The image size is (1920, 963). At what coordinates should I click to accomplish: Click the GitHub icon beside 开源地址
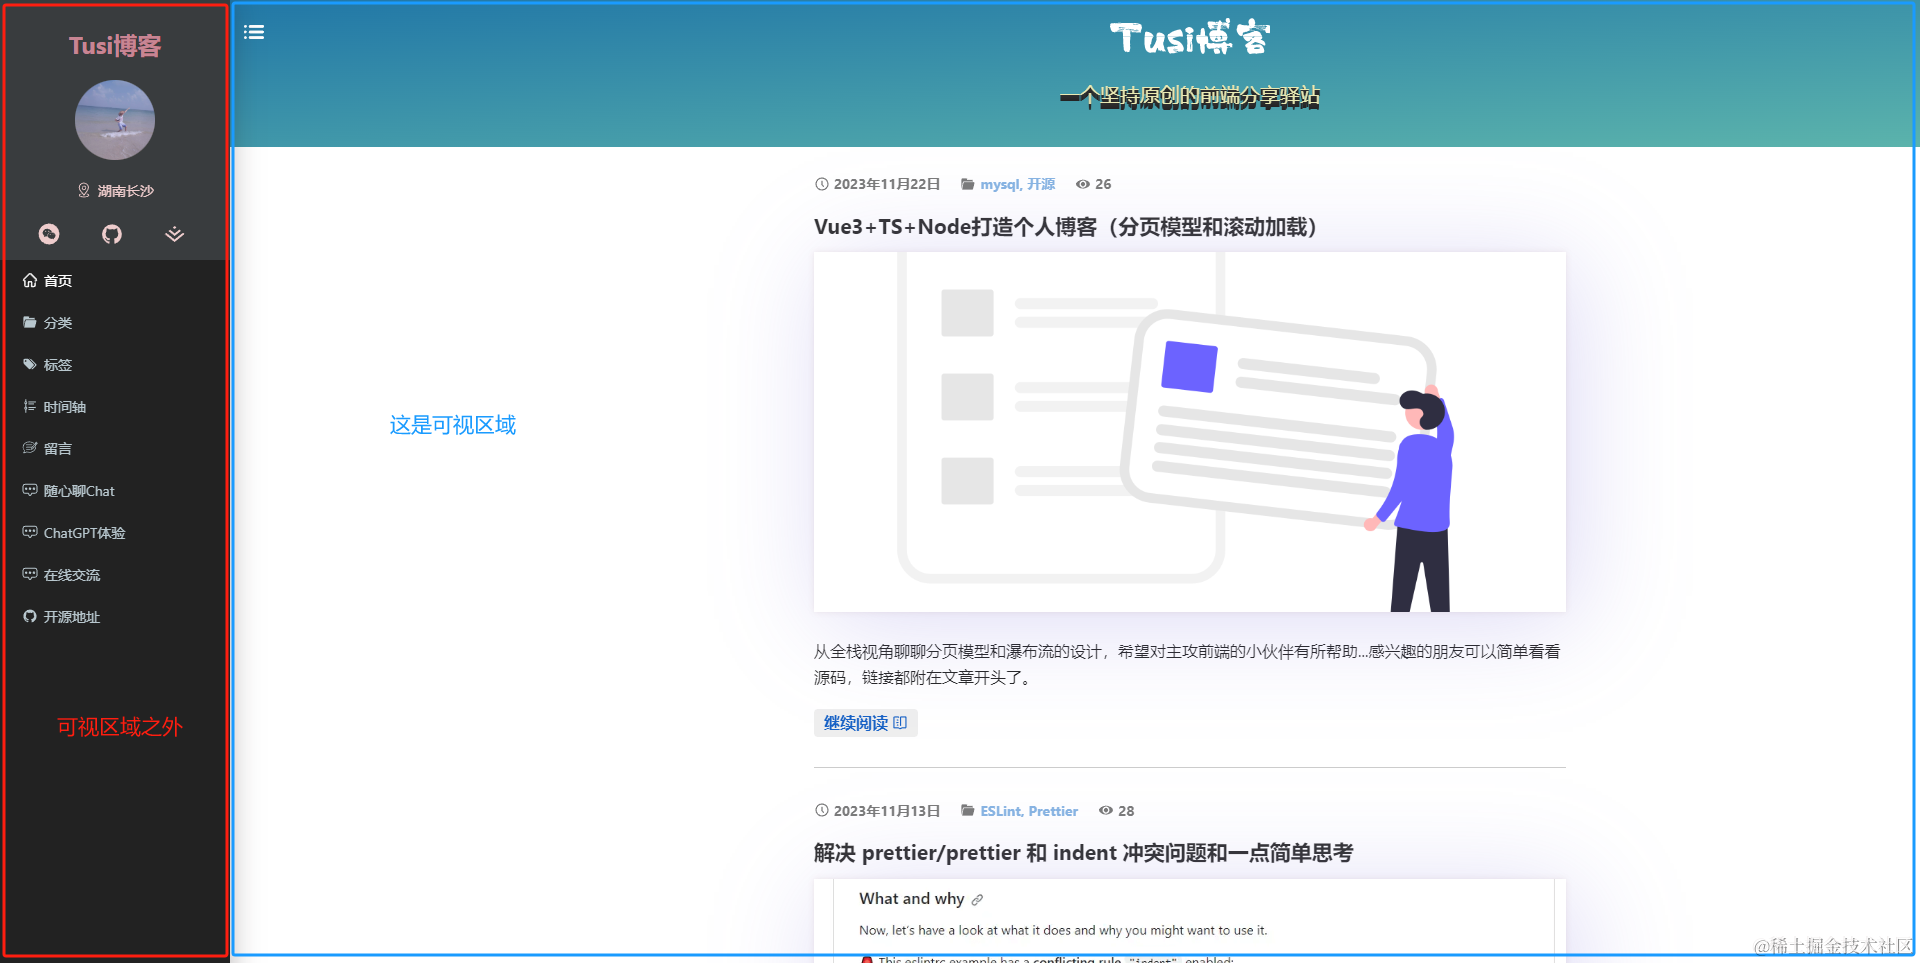pyautogui.click(x=30, y=616)
